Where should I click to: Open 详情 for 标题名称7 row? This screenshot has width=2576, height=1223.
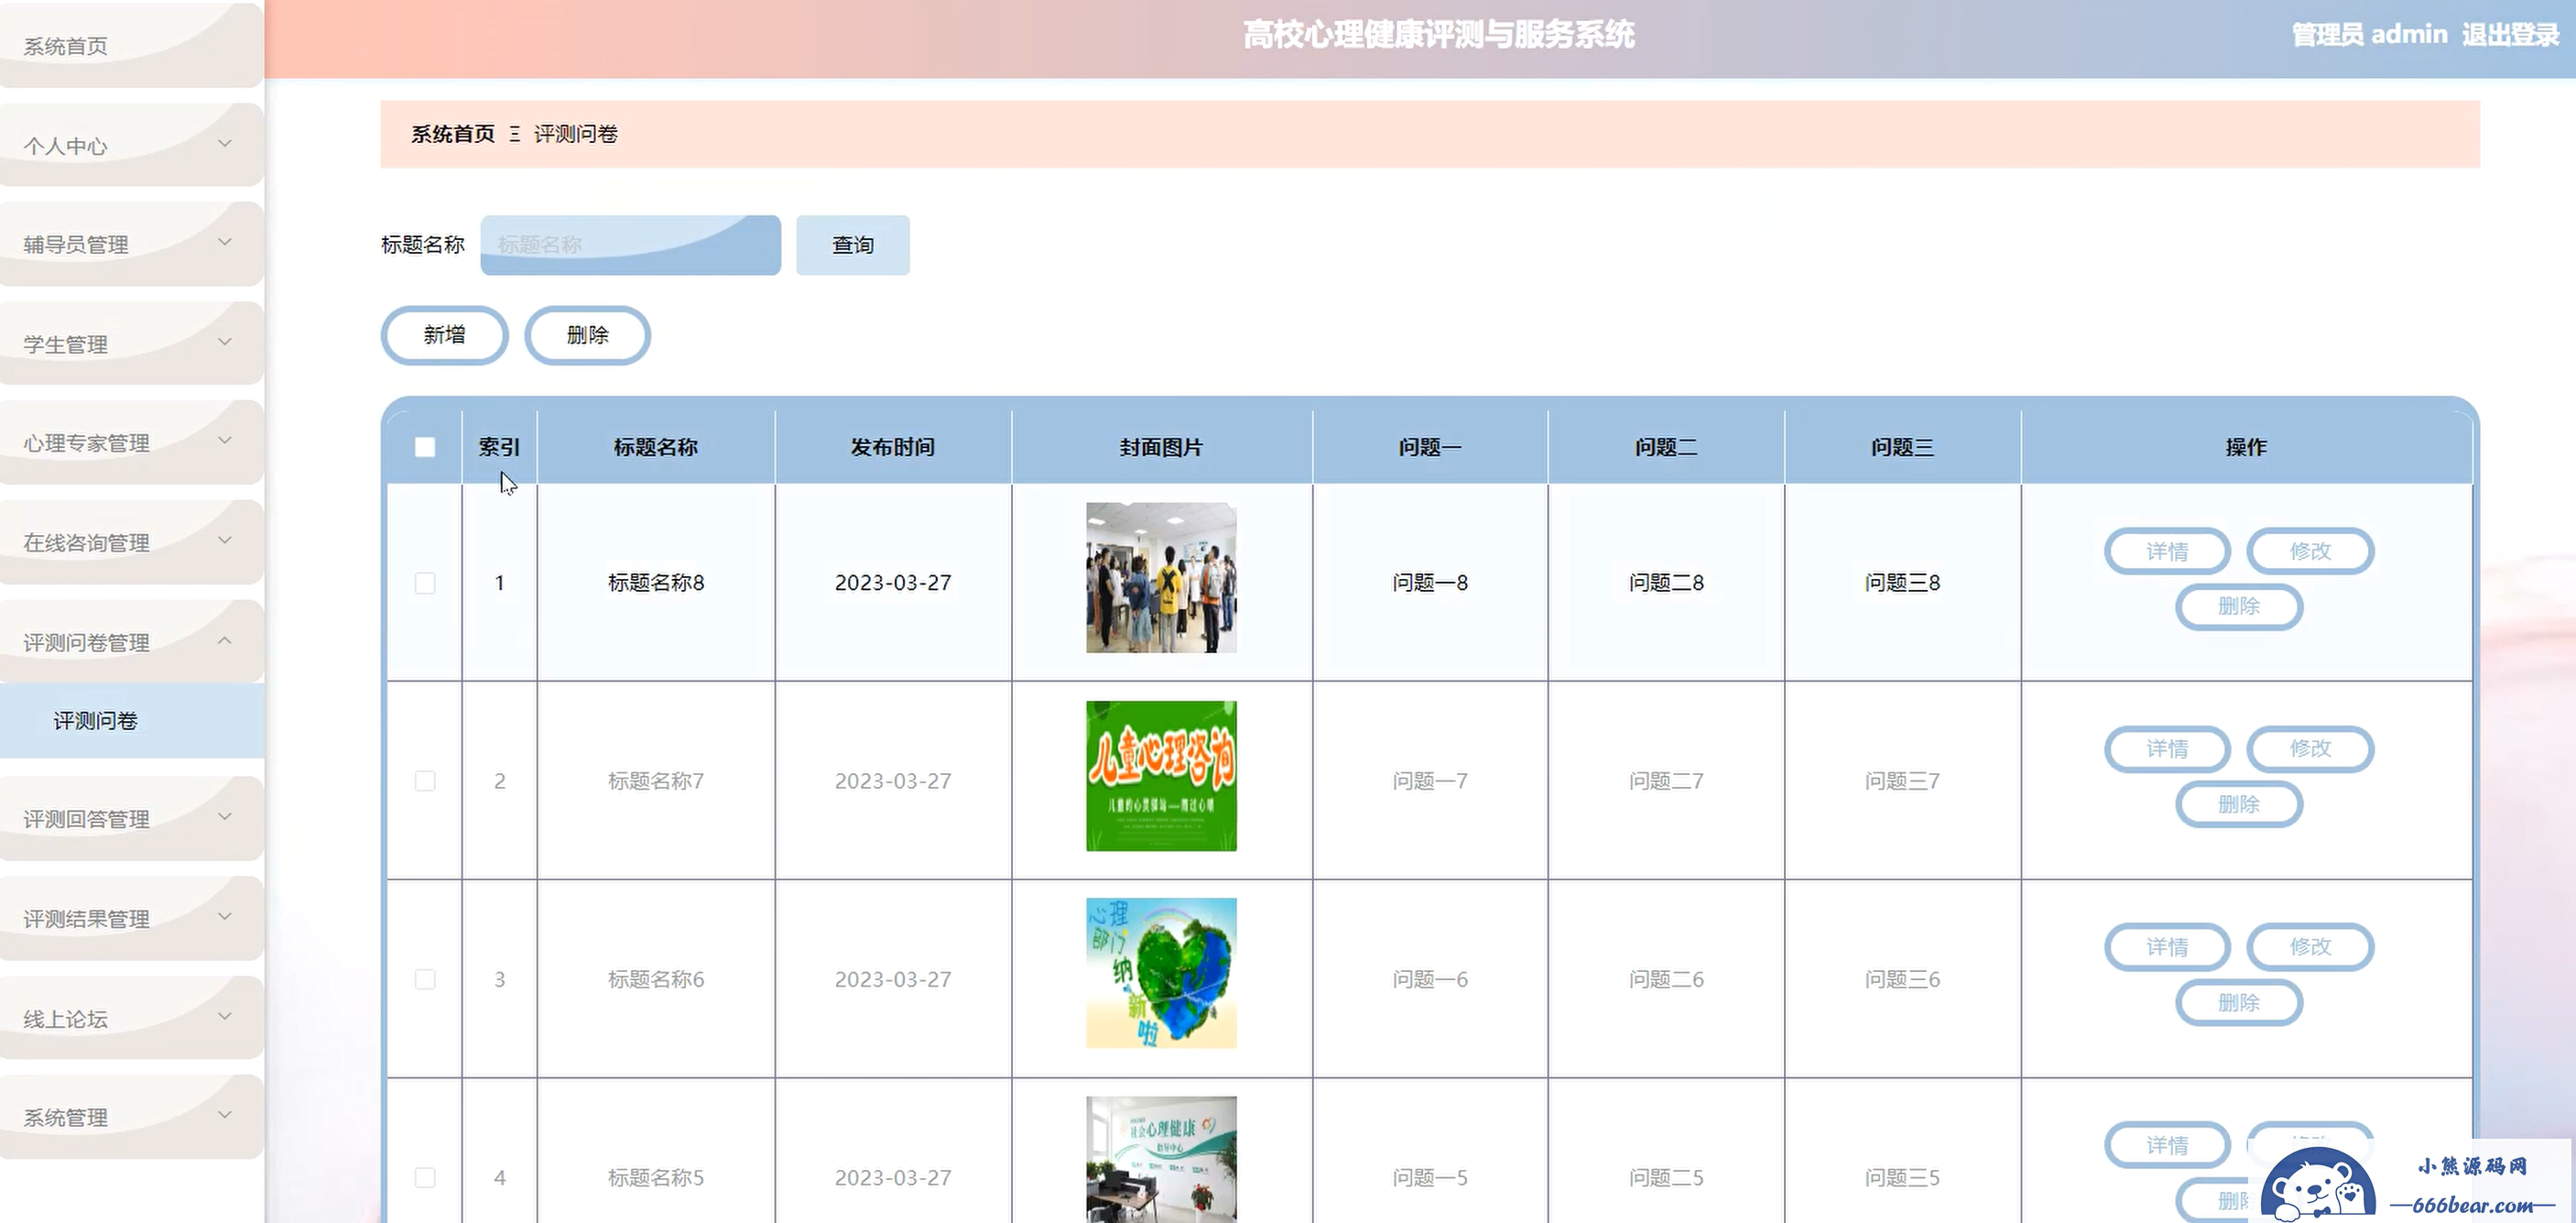2167,748
